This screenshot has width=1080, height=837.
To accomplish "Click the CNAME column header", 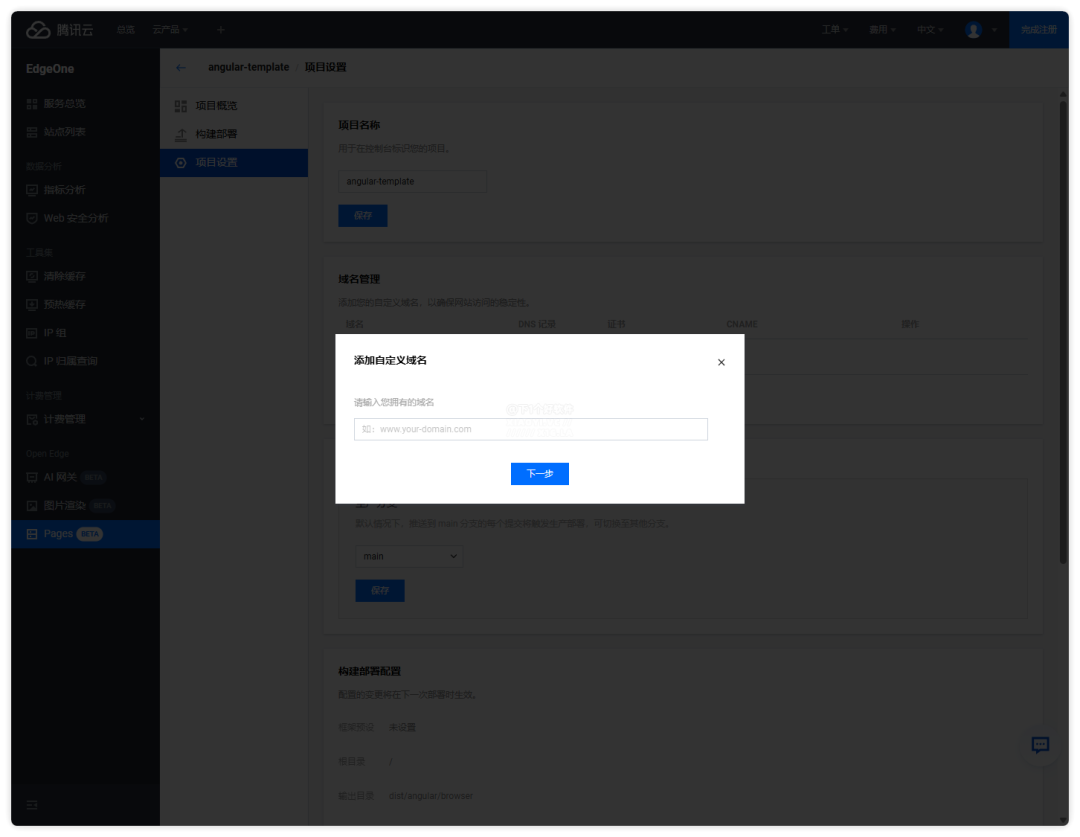I will pos(741,324).
